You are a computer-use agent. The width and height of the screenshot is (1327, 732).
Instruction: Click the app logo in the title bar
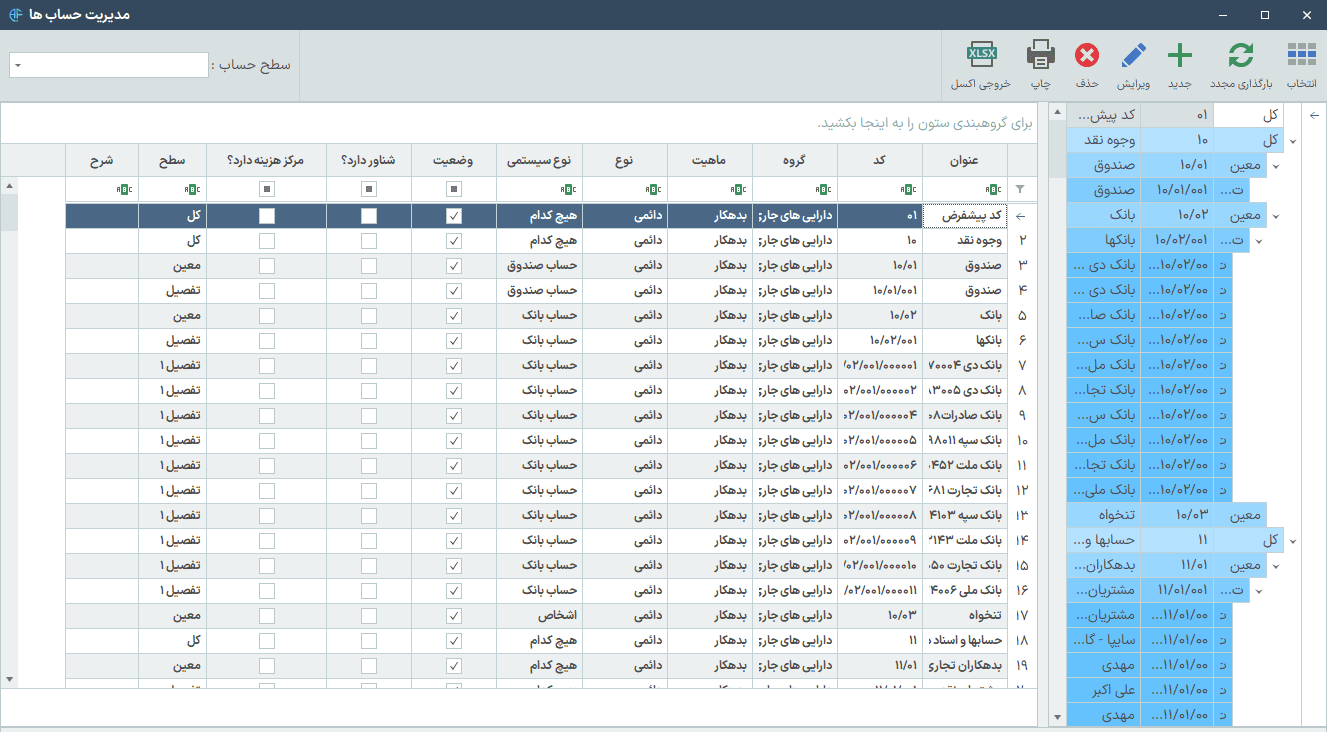click(x=16, y=15)
